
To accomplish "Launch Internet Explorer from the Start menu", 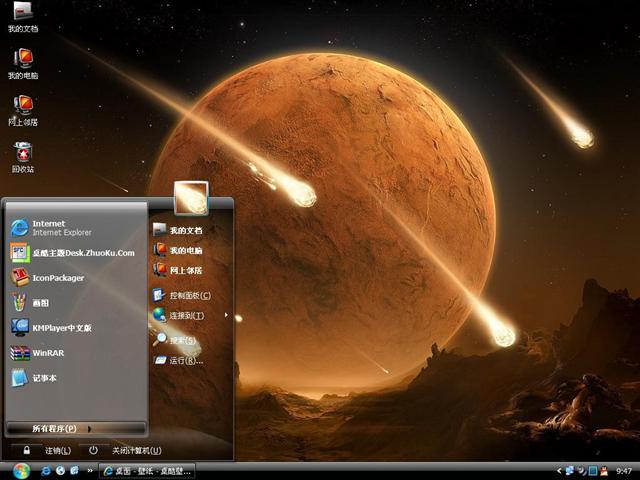I will (77, 228).
